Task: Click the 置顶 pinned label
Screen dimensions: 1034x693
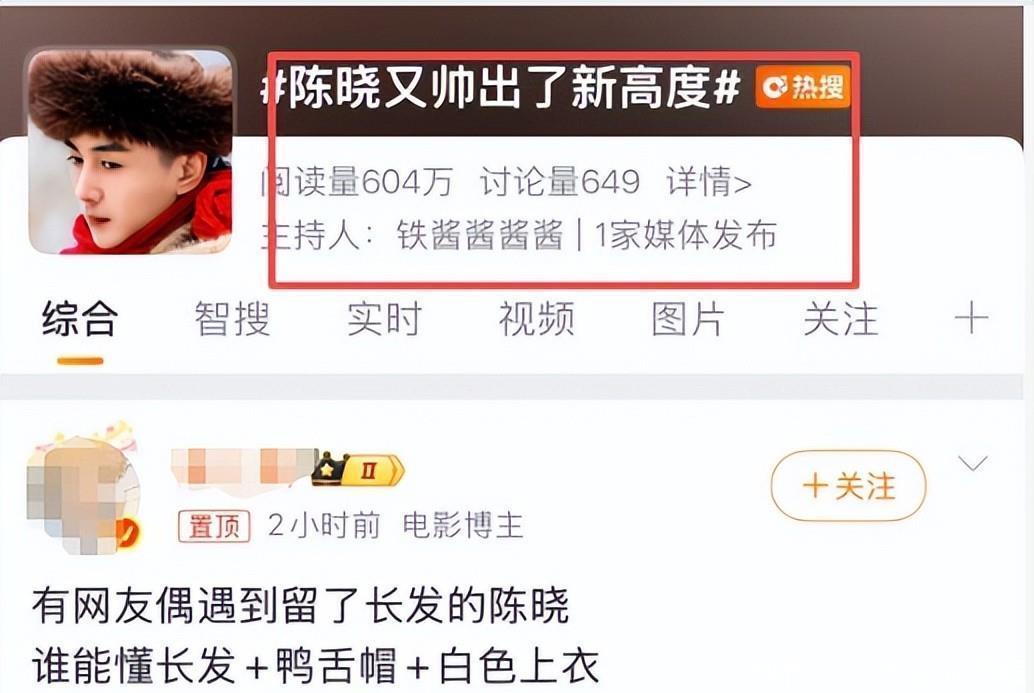Action: (x=214, y=526)
